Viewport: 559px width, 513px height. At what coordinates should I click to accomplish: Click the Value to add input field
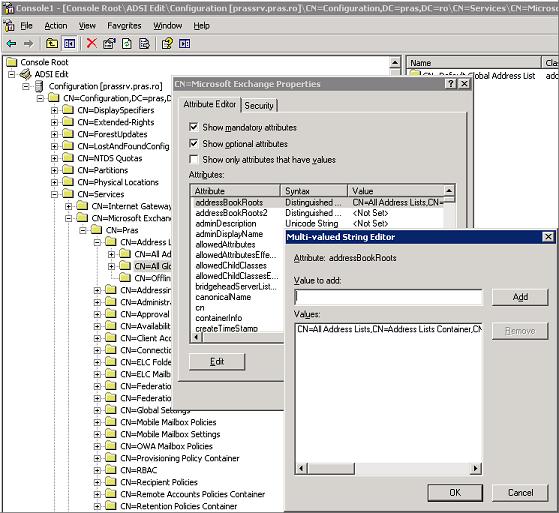388,297
